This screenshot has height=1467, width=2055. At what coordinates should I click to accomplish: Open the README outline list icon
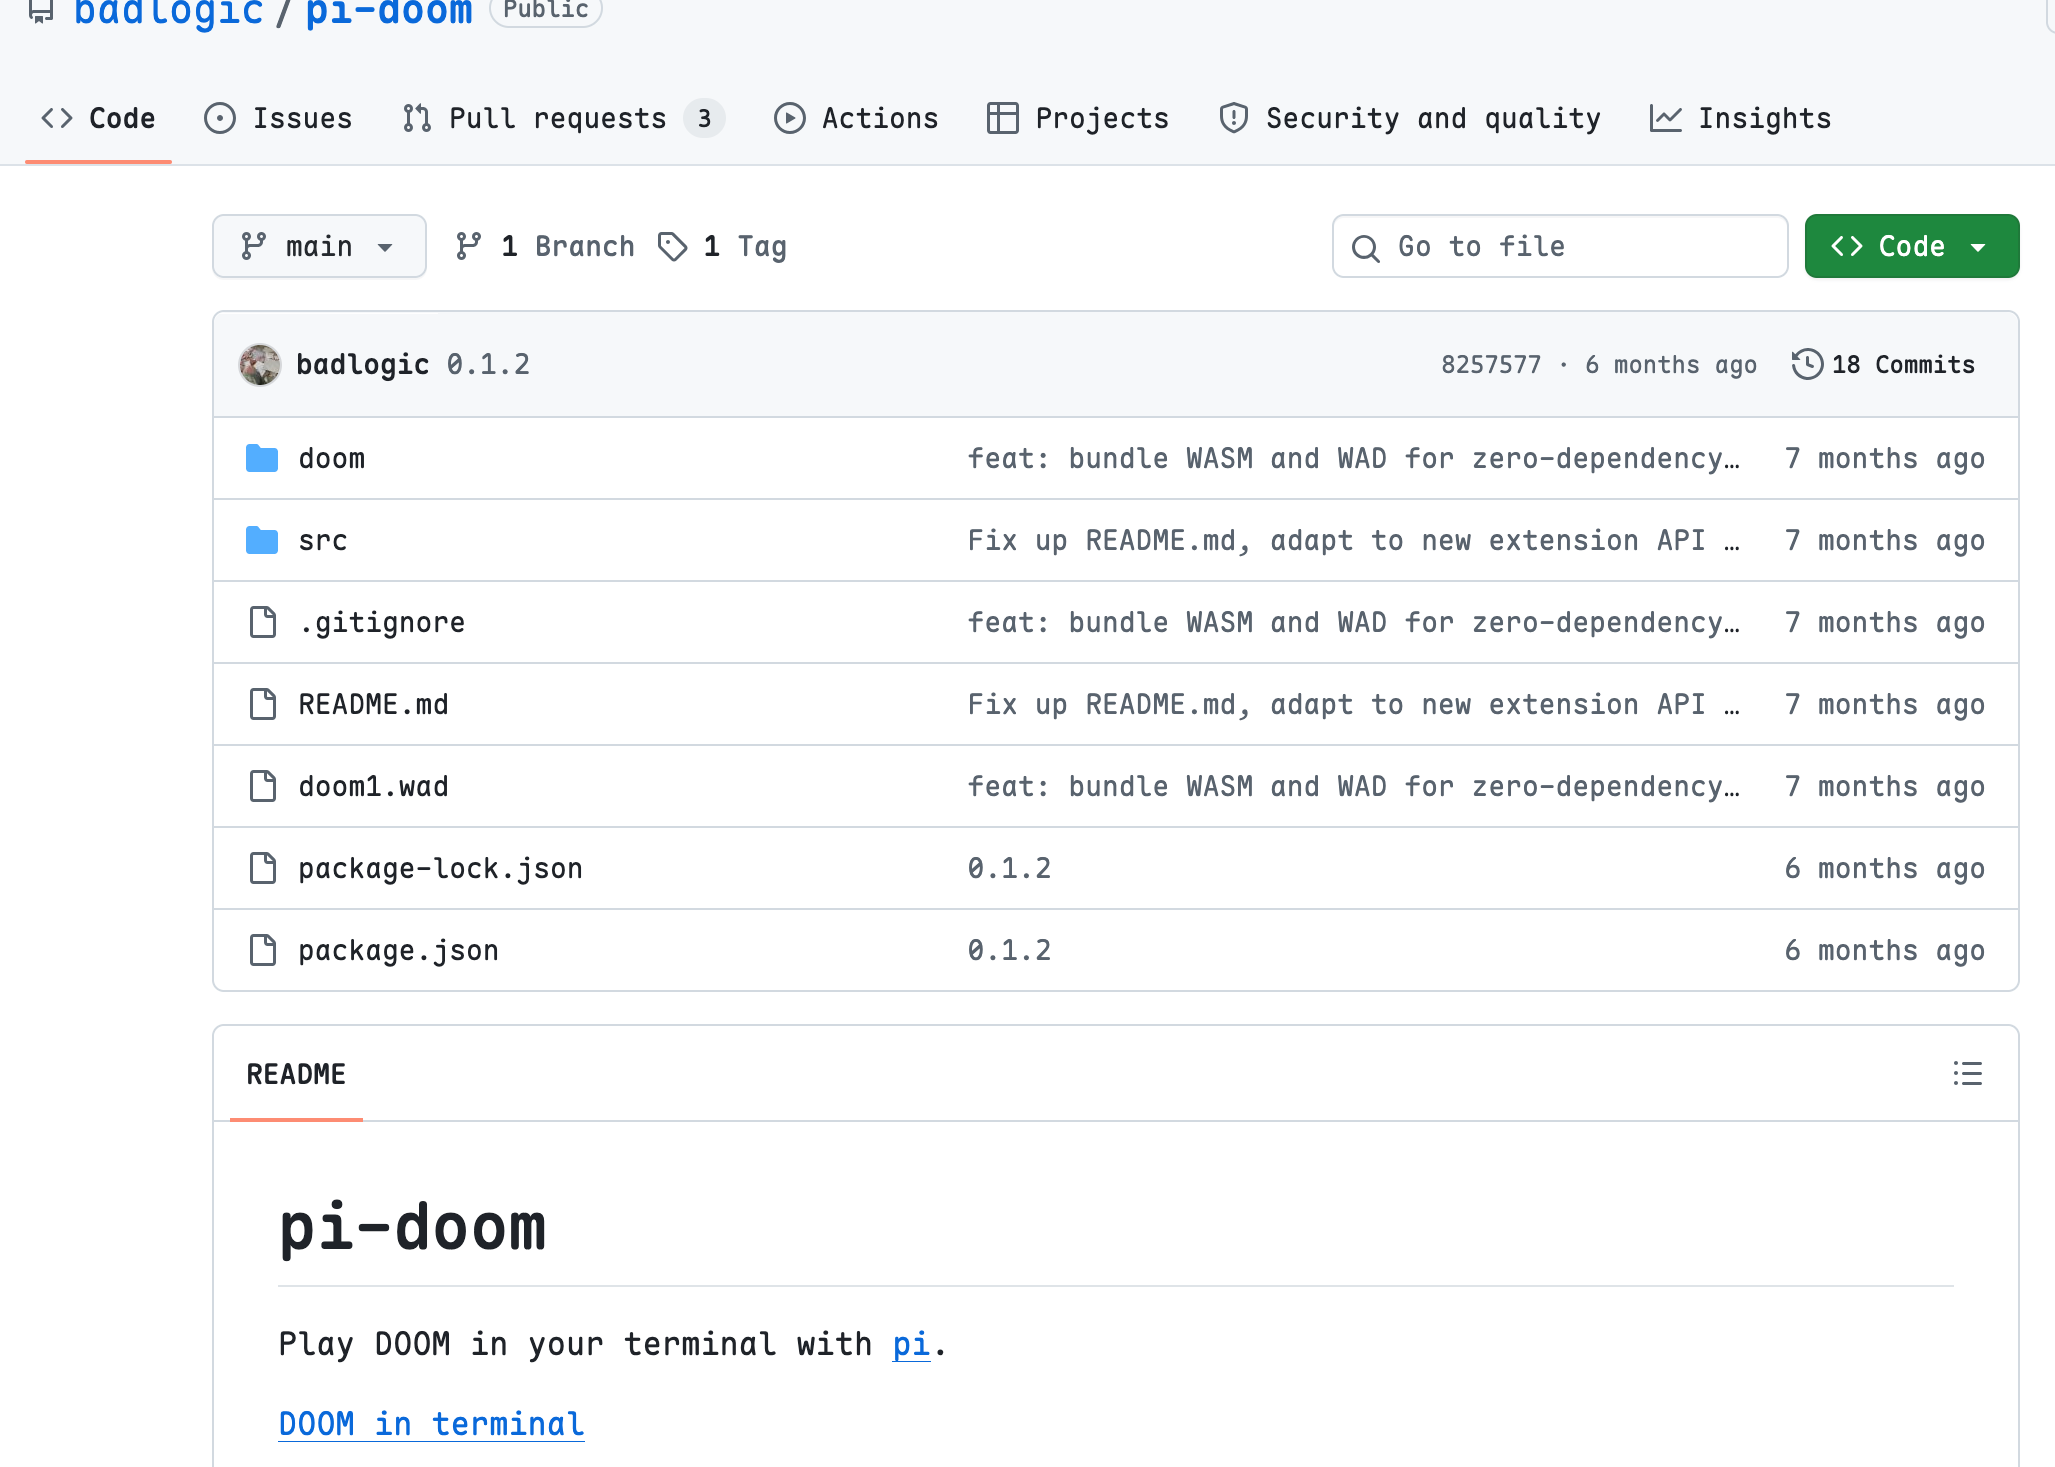[x=1968, y=1074]
